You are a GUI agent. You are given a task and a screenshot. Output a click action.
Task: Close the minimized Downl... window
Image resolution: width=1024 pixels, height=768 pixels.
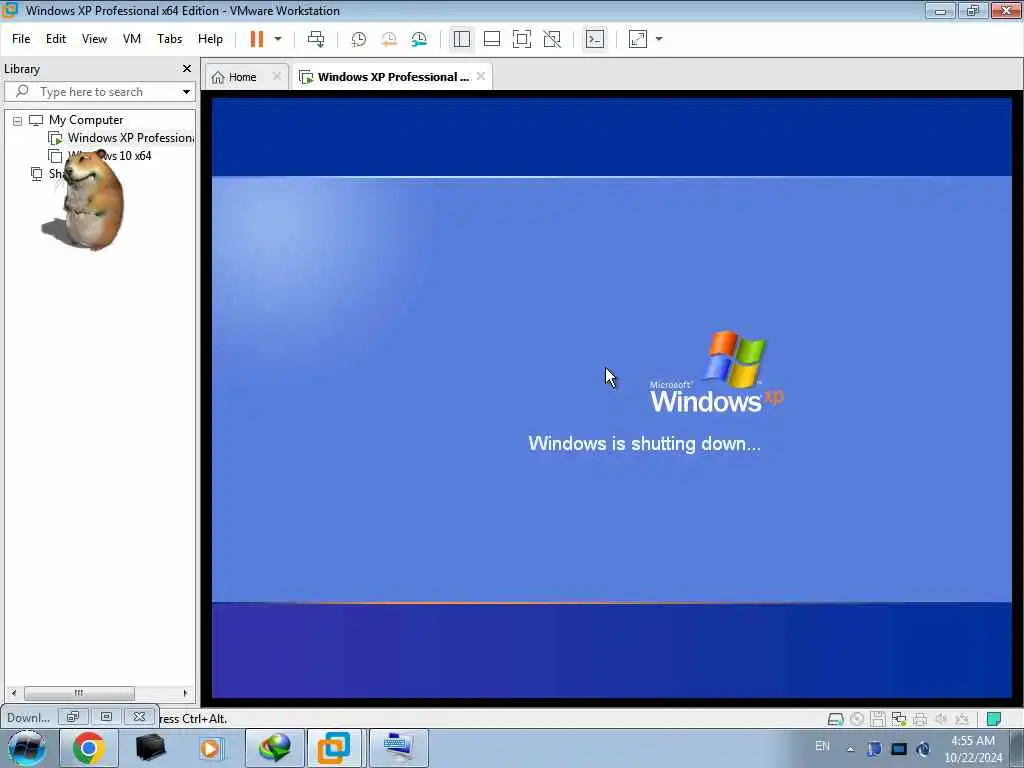(x=139, y=717)
